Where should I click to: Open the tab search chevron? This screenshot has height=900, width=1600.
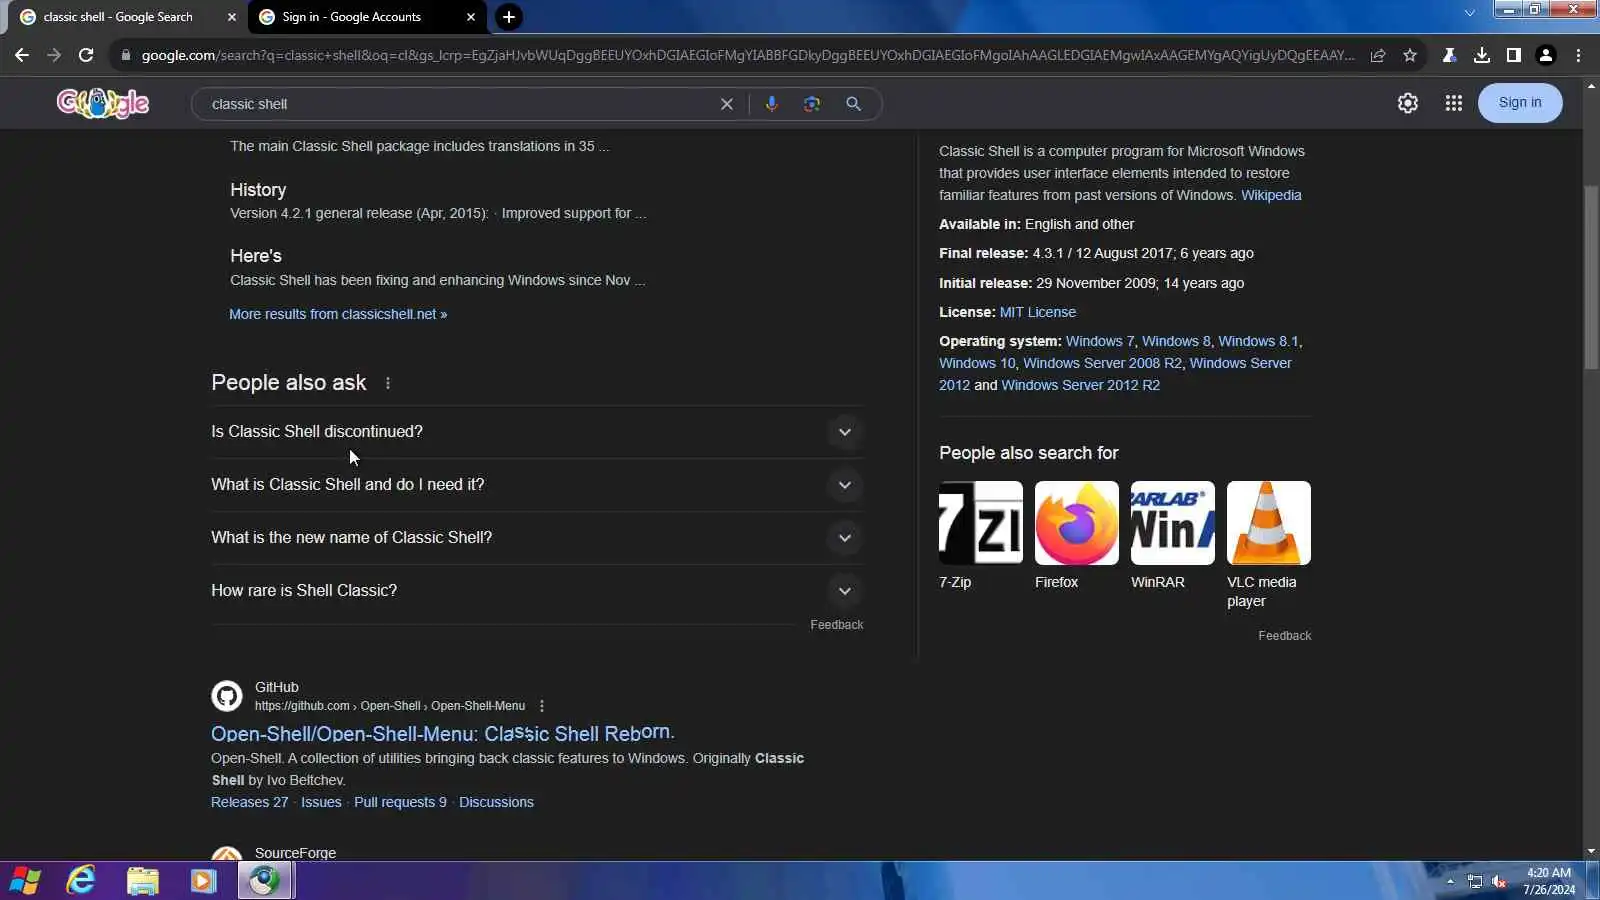tap(1469, 13)
